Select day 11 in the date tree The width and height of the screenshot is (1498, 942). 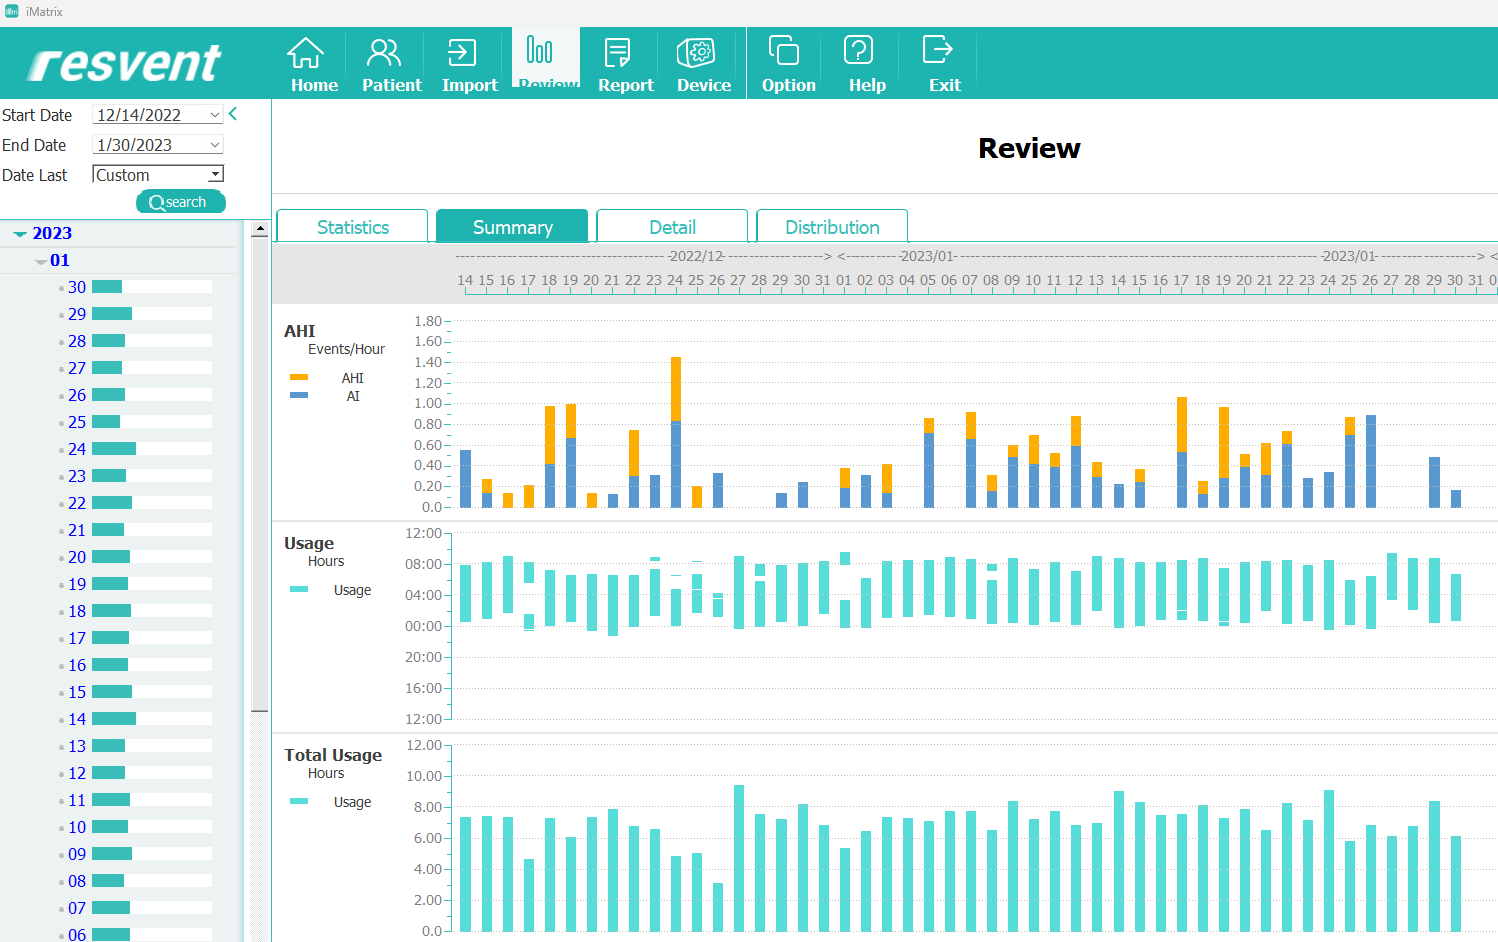click(77, 800)
